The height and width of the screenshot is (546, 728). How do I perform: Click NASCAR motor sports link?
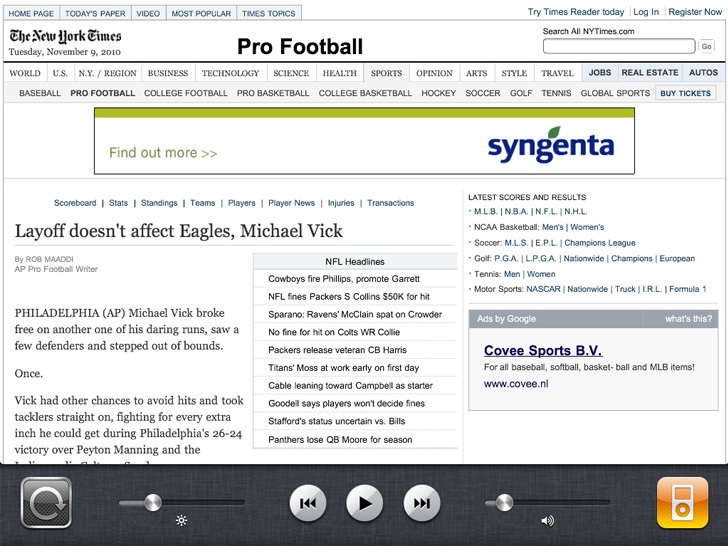543,289
